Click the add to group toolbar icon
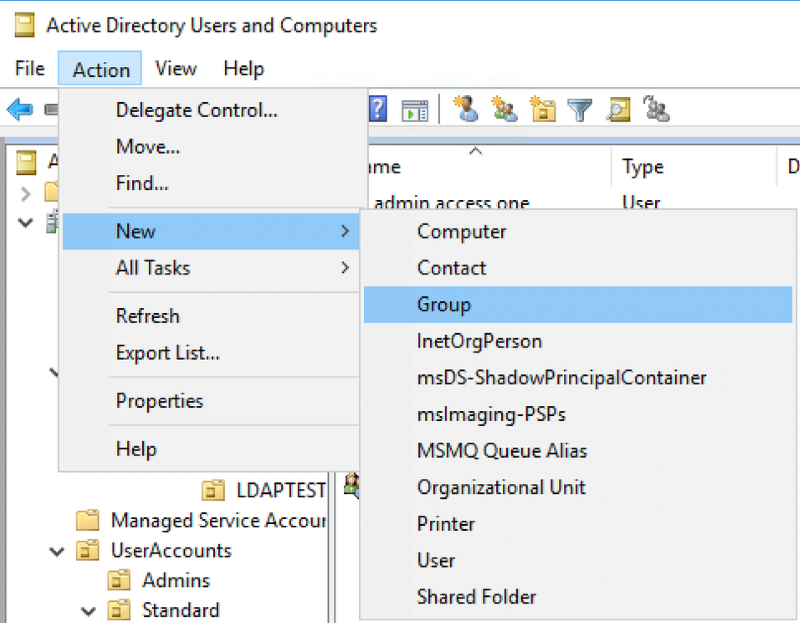Screen dimensions: 800x623 656,109
